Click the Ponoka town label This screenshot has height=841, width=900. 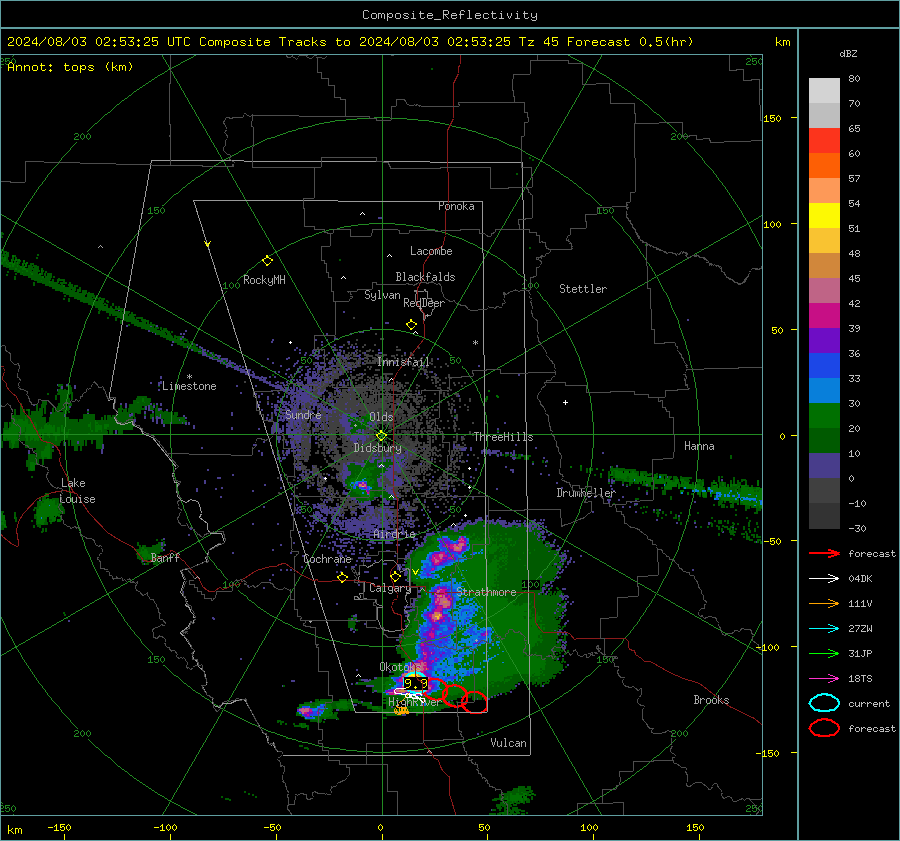[x=456, y=206]
